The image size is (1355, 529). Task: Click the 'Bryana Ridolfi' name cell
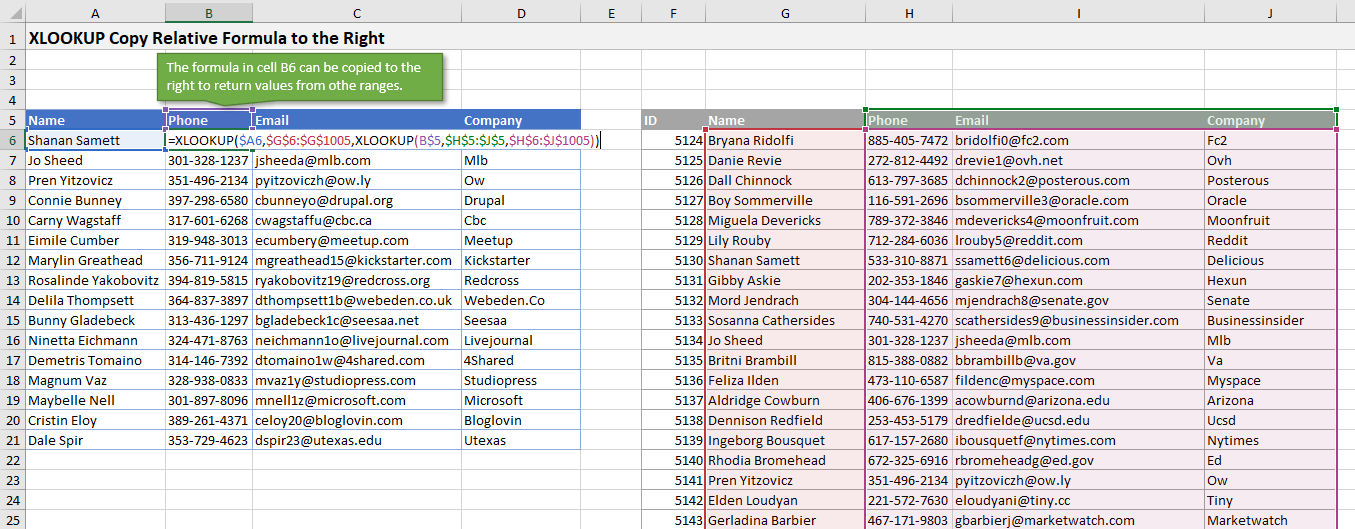point(785,141)
